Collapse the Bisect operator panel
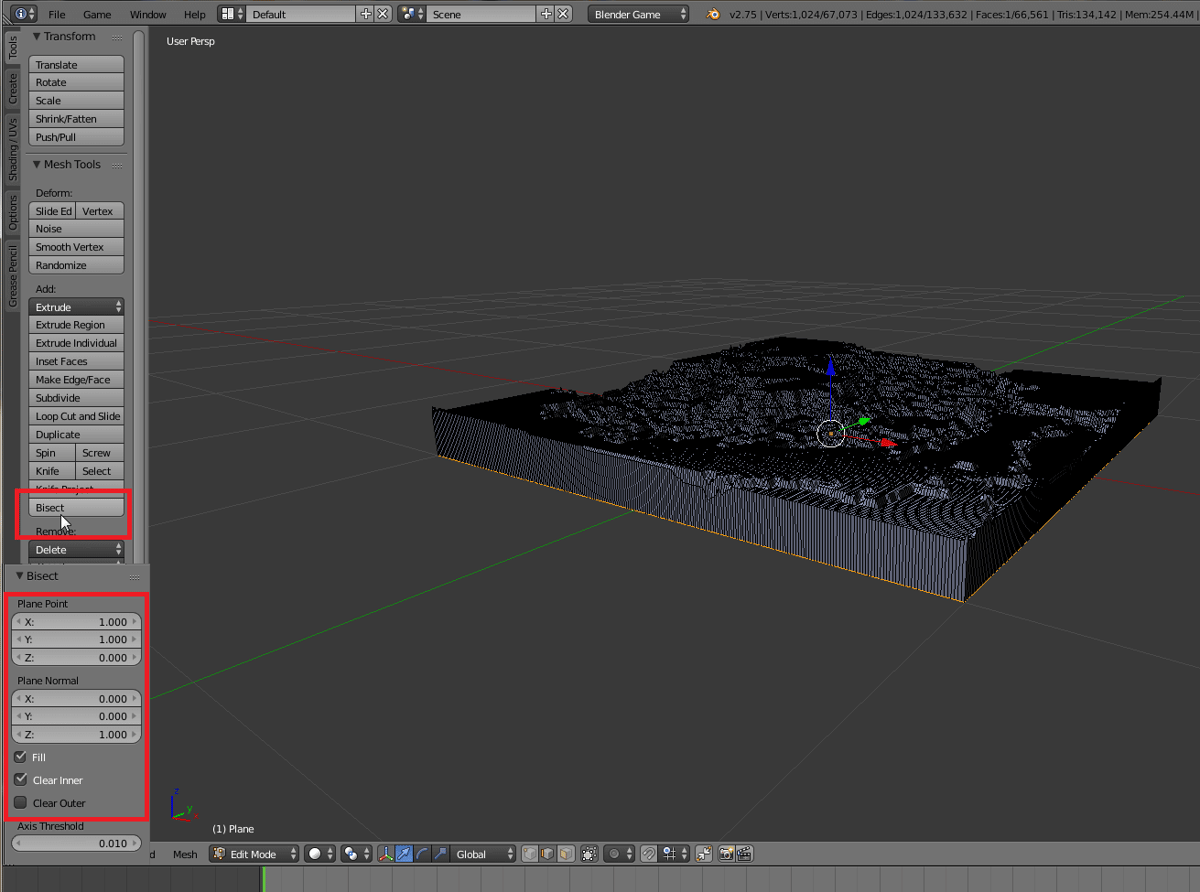 point(20,576)
